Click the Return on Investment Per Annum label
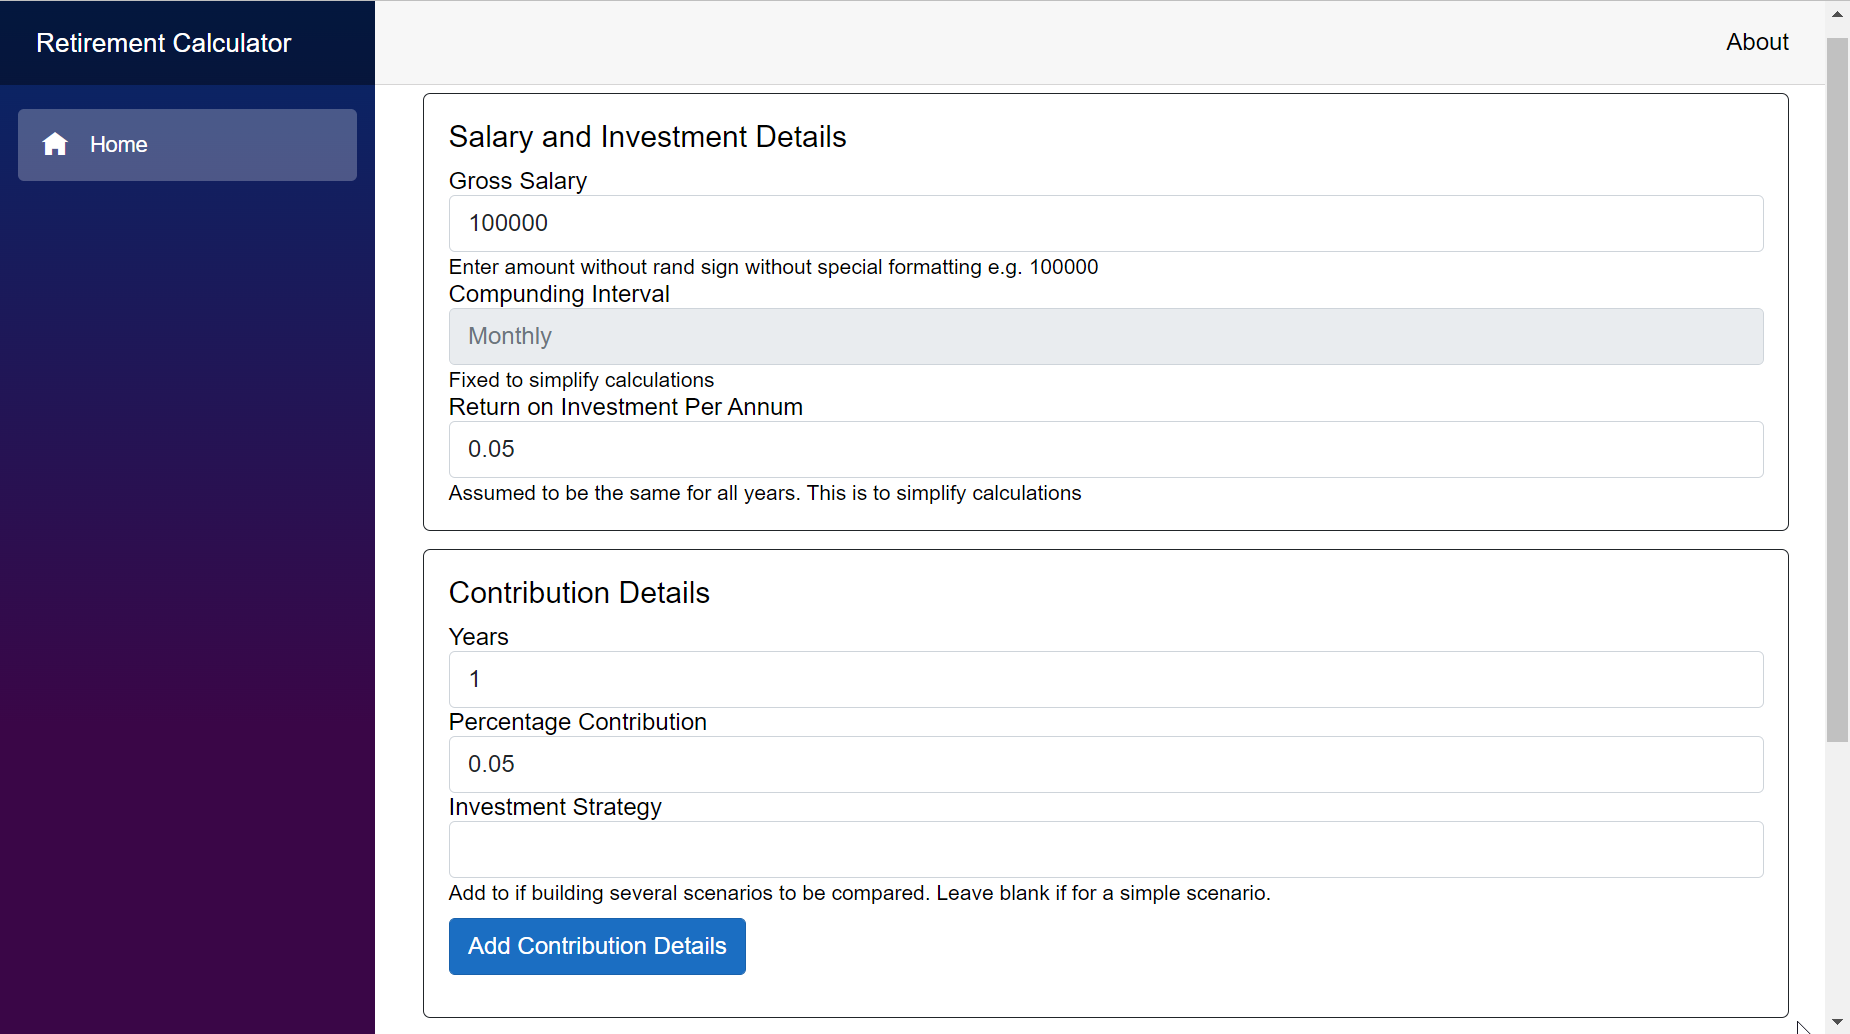 pyautogui.click(x=625, y=407)
